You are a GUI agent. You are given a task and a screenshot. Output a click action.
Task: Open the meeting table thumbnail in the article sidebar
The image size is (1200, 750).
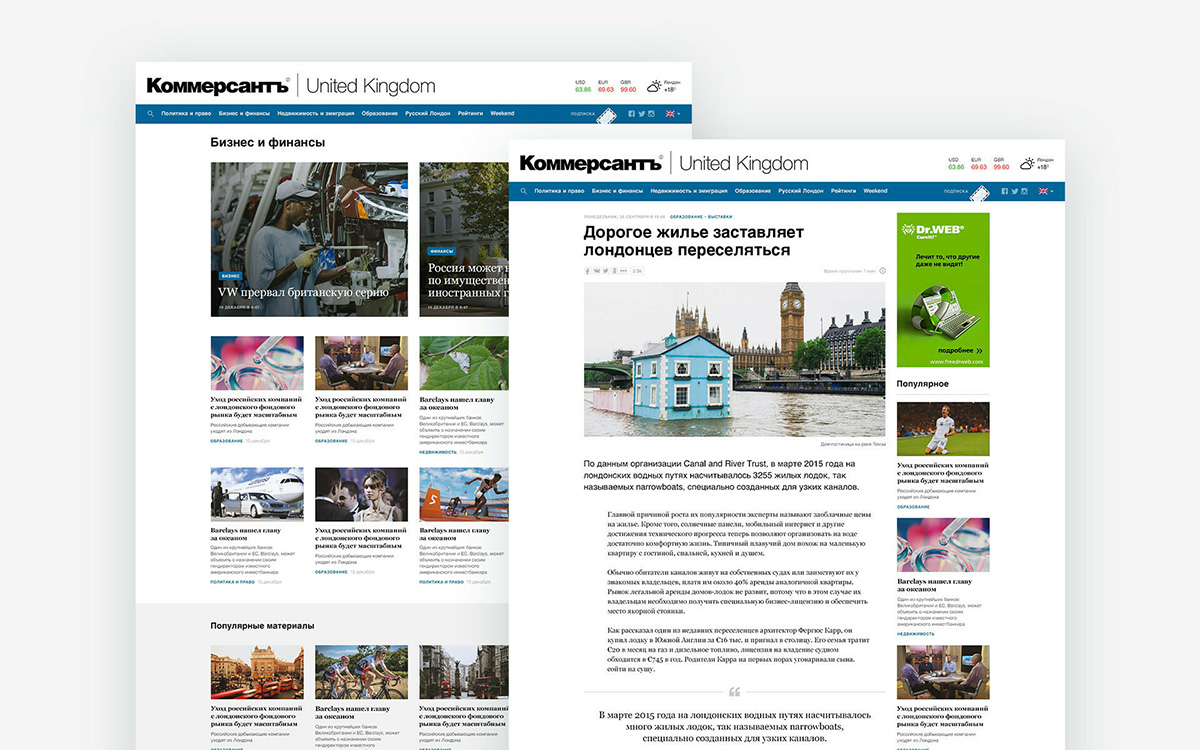click(943, 672)
